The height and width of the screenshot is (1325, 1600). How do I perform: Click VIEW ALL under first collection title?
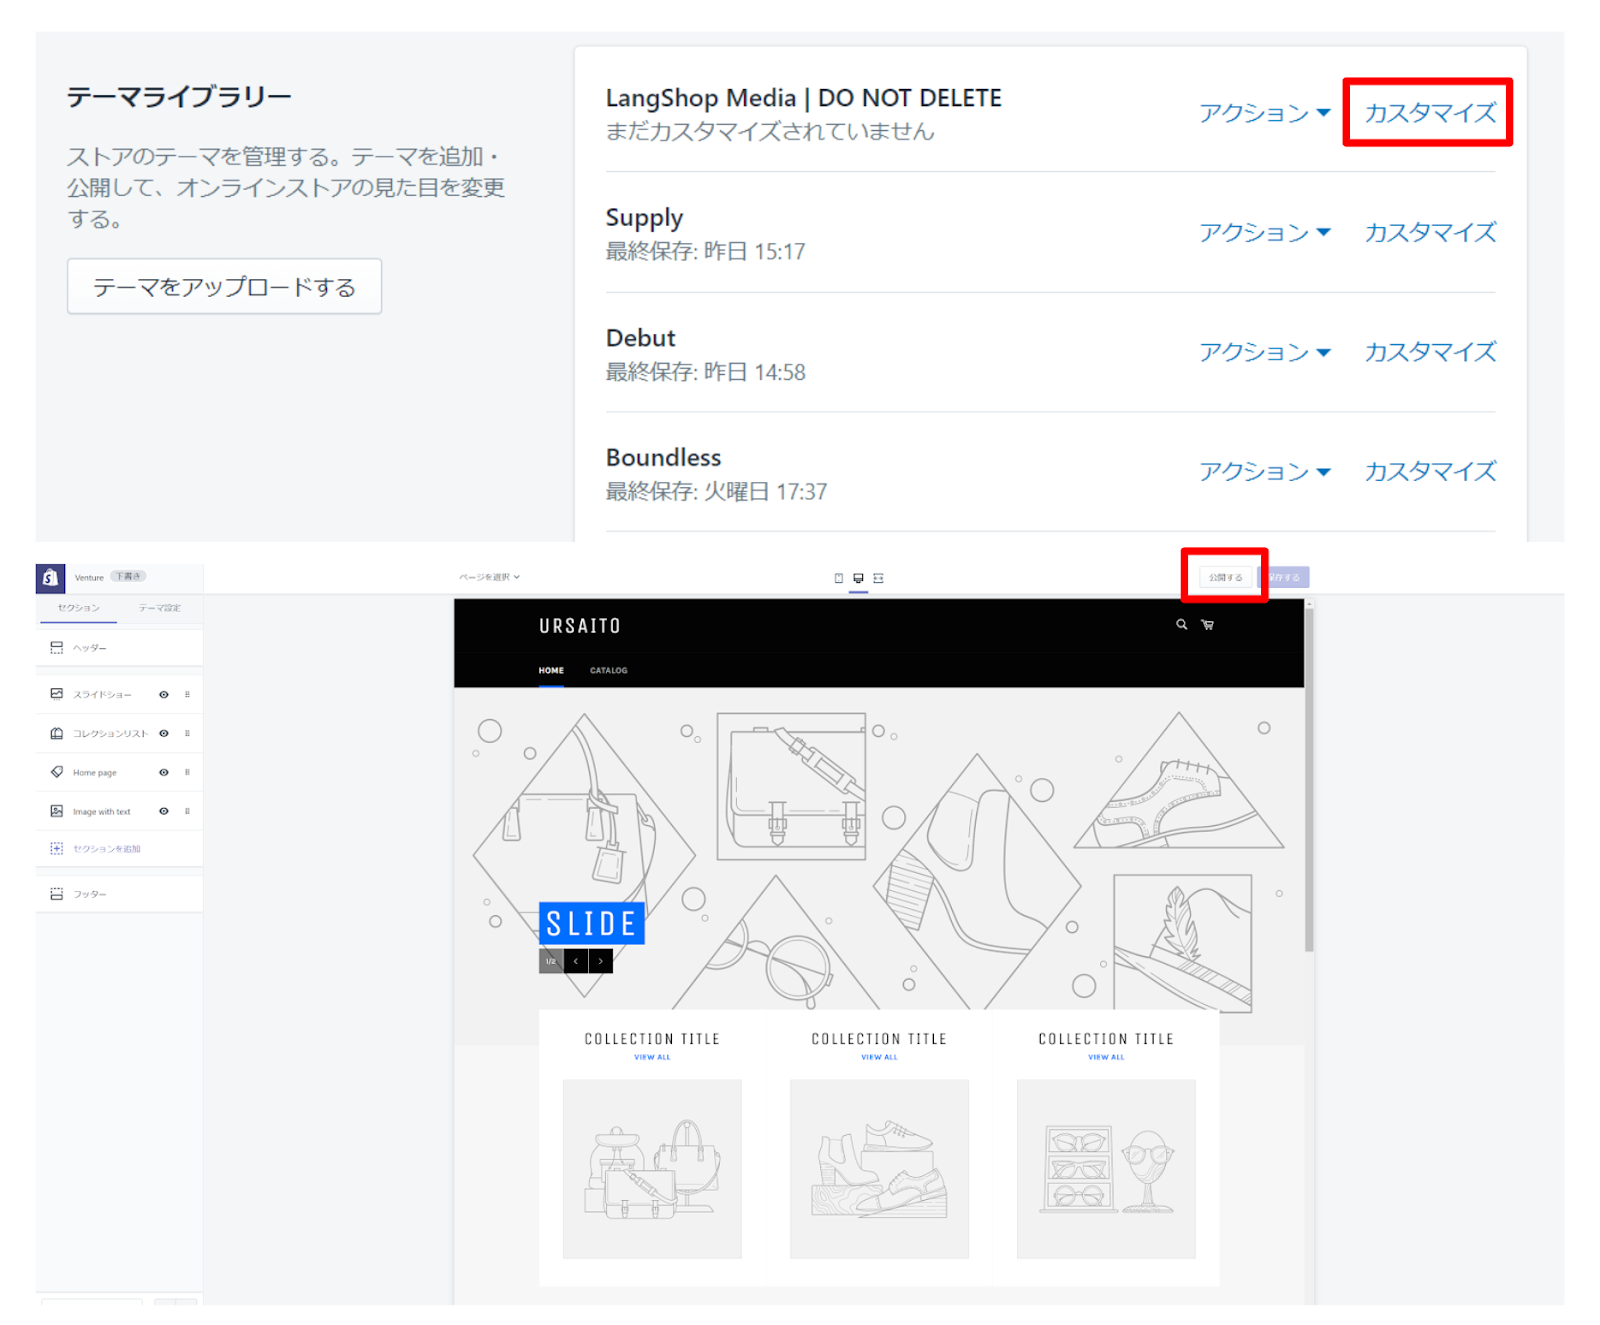click(x=652, y=1057)
